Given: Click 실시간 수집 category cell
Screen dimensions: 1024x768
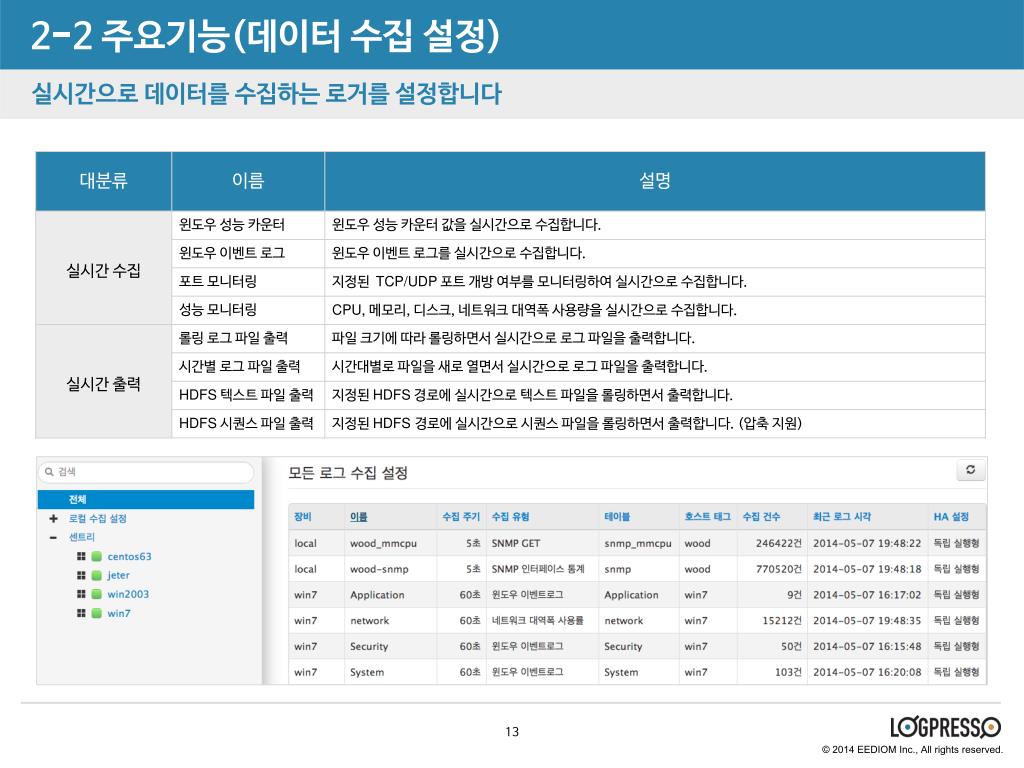Looking at the screenshot, I should (103, 270).
